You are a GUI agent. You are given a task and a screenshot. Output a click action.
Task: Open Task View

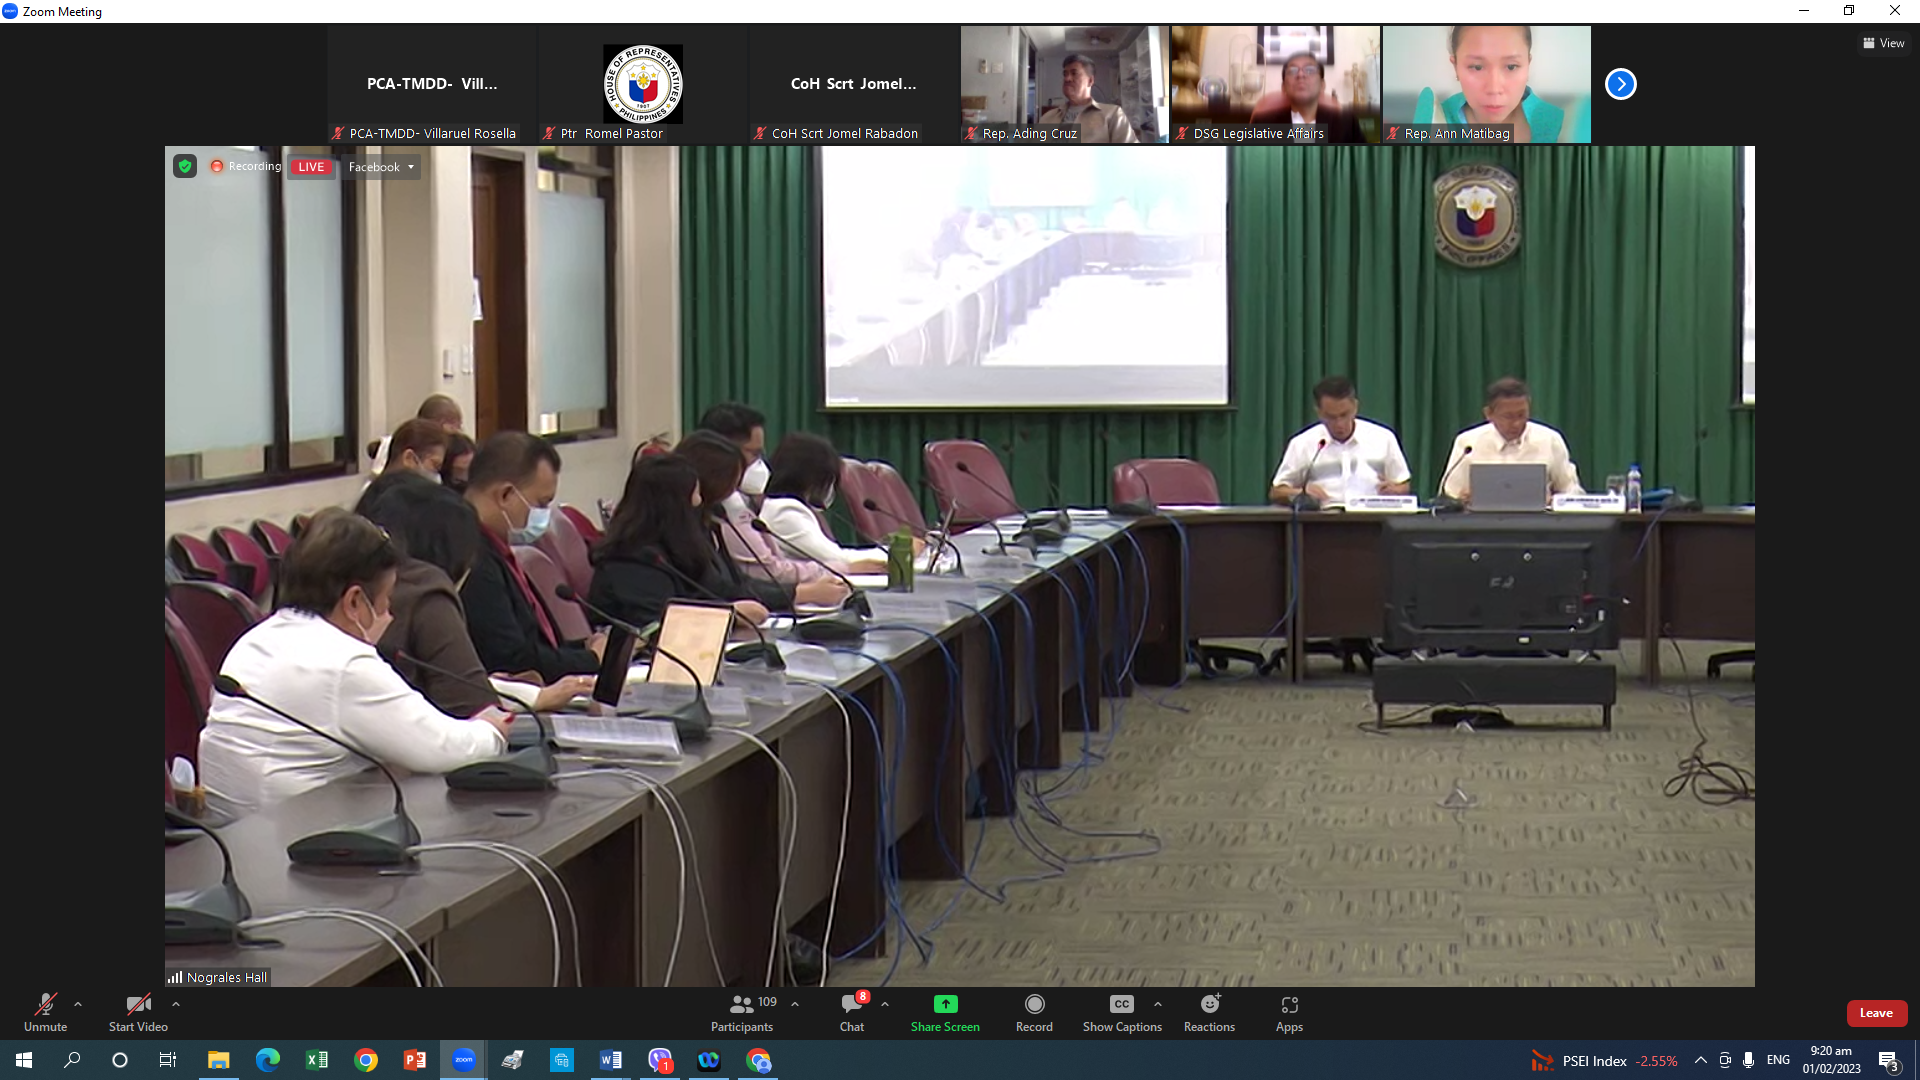click(168, 1060)
